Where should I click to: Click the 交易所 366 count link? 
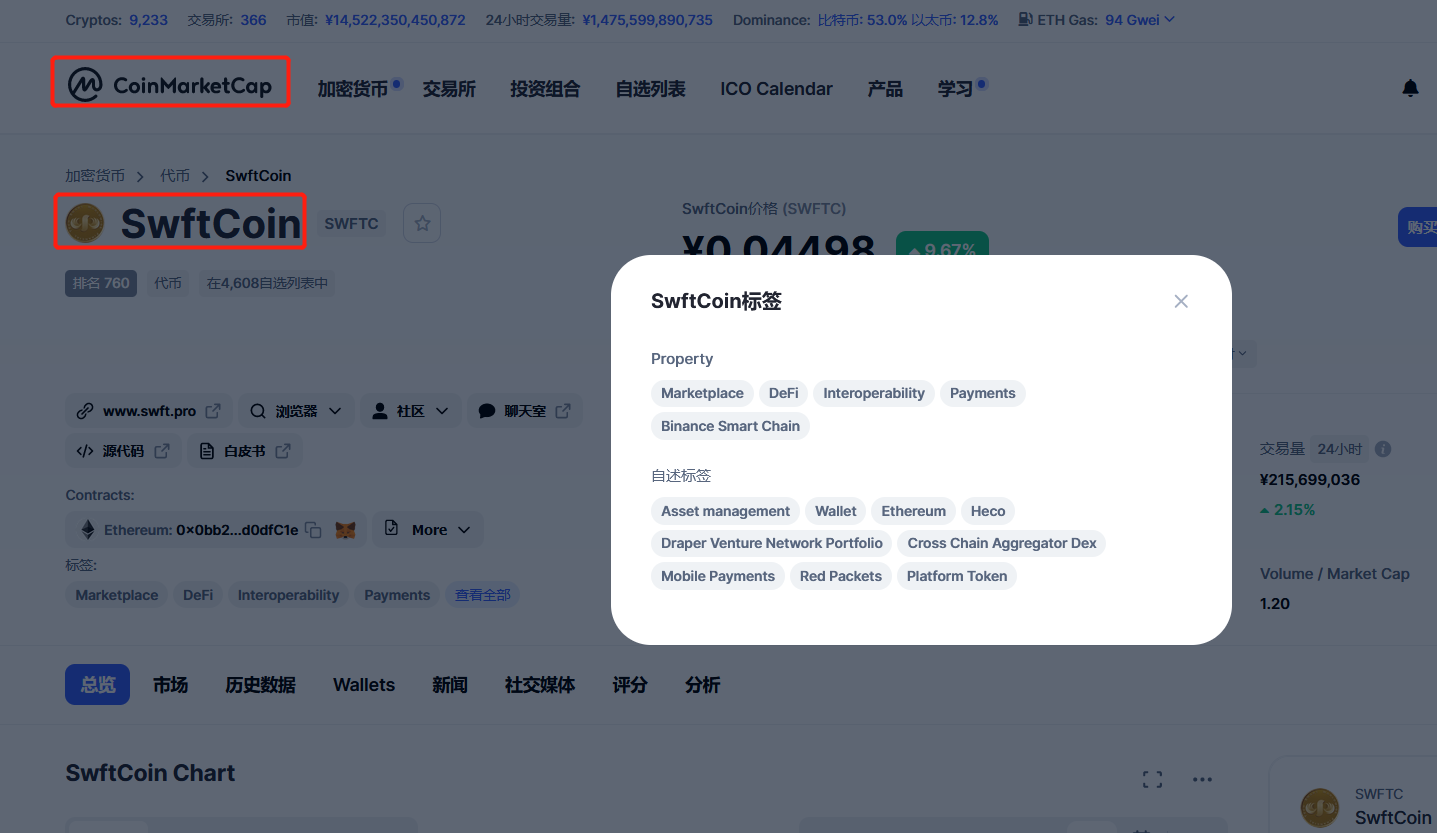click(253, 19)
